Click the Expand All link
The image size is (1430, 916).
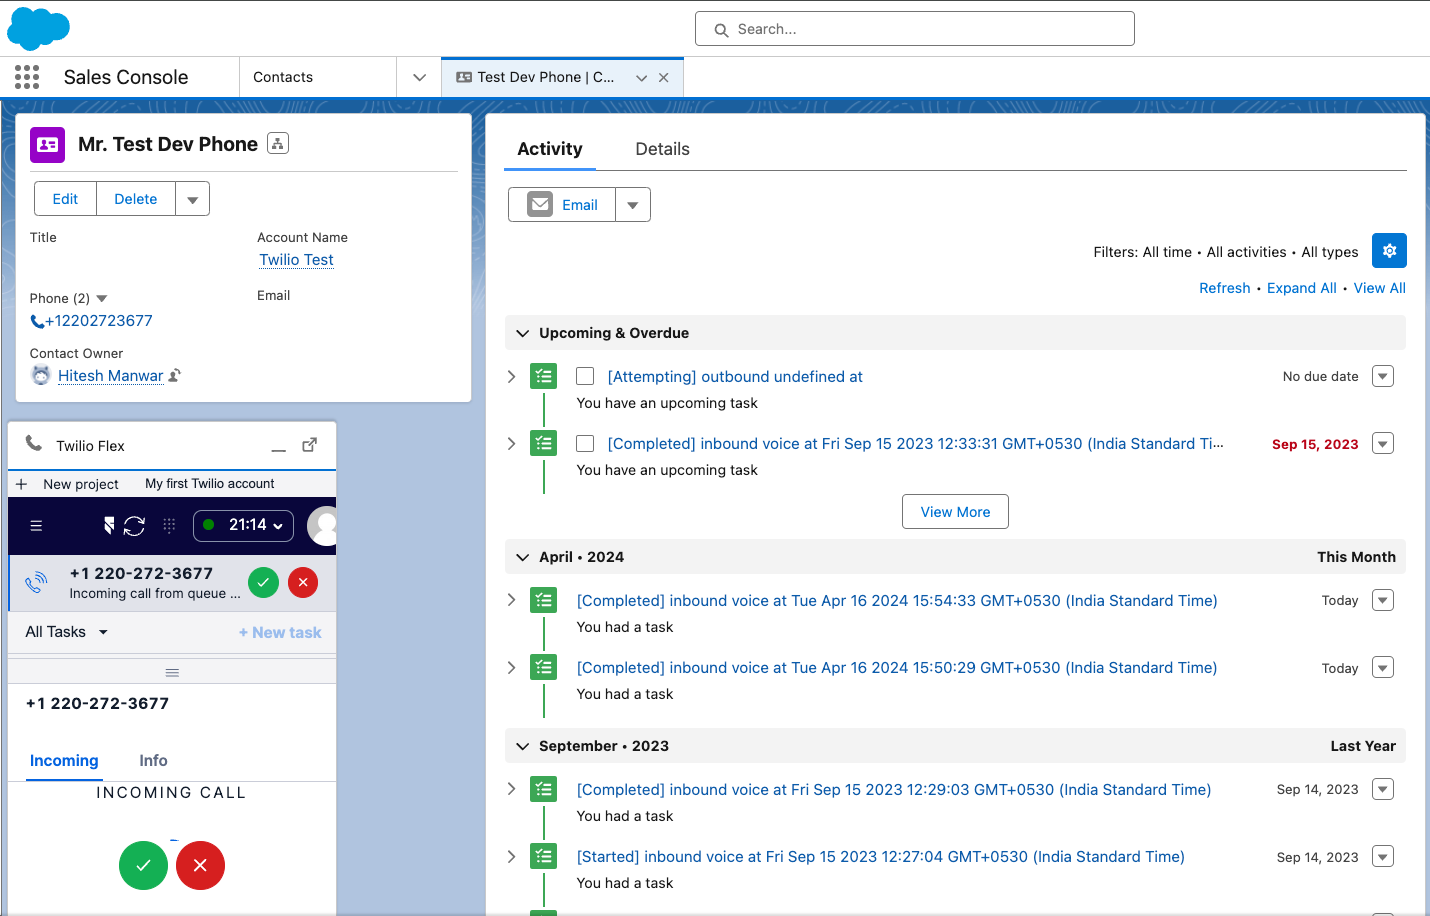[x=1302, y=288]
